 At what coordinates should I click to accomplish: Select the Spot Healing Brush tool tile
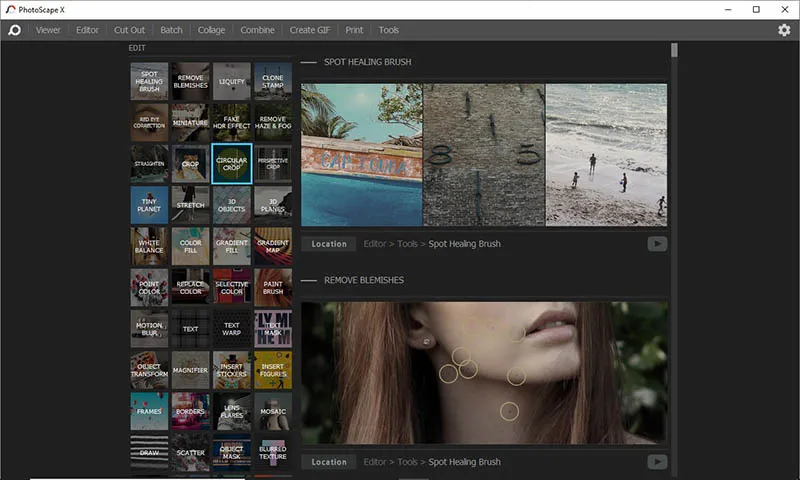pos(149,81)
